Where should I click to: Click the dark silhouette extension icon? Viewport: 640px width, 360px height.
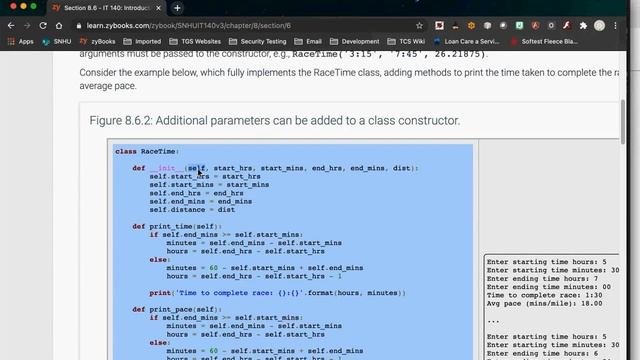(455, 25)
